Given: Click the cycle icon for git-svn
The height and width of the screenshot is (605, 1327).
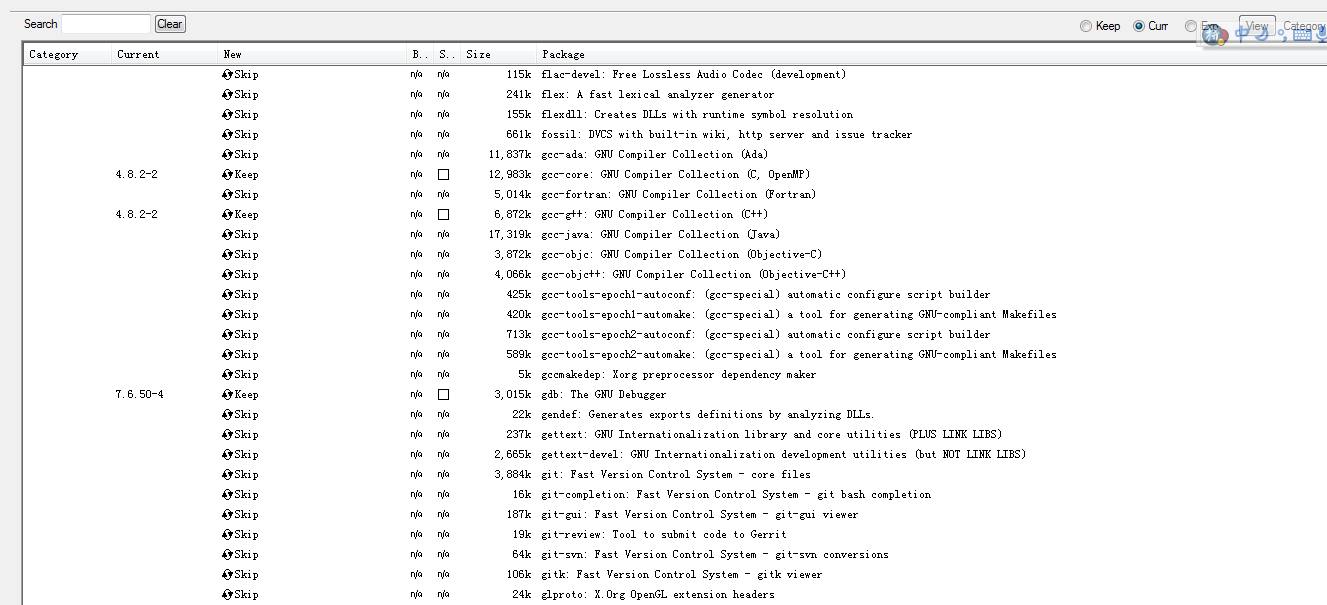Looking at the screenshot, I should pyautogui.click(x=227, y=555).
